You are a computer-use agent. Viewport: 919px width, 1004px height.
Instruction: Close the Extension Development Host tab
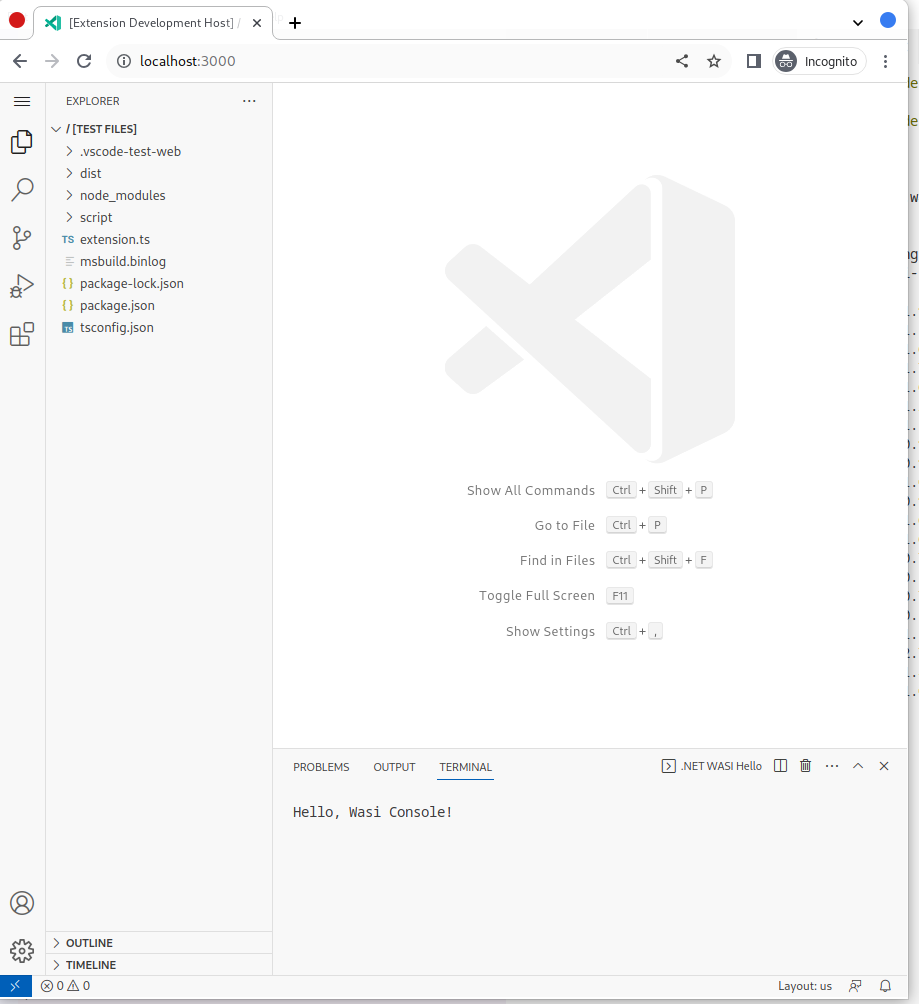[x=257, y=23]
